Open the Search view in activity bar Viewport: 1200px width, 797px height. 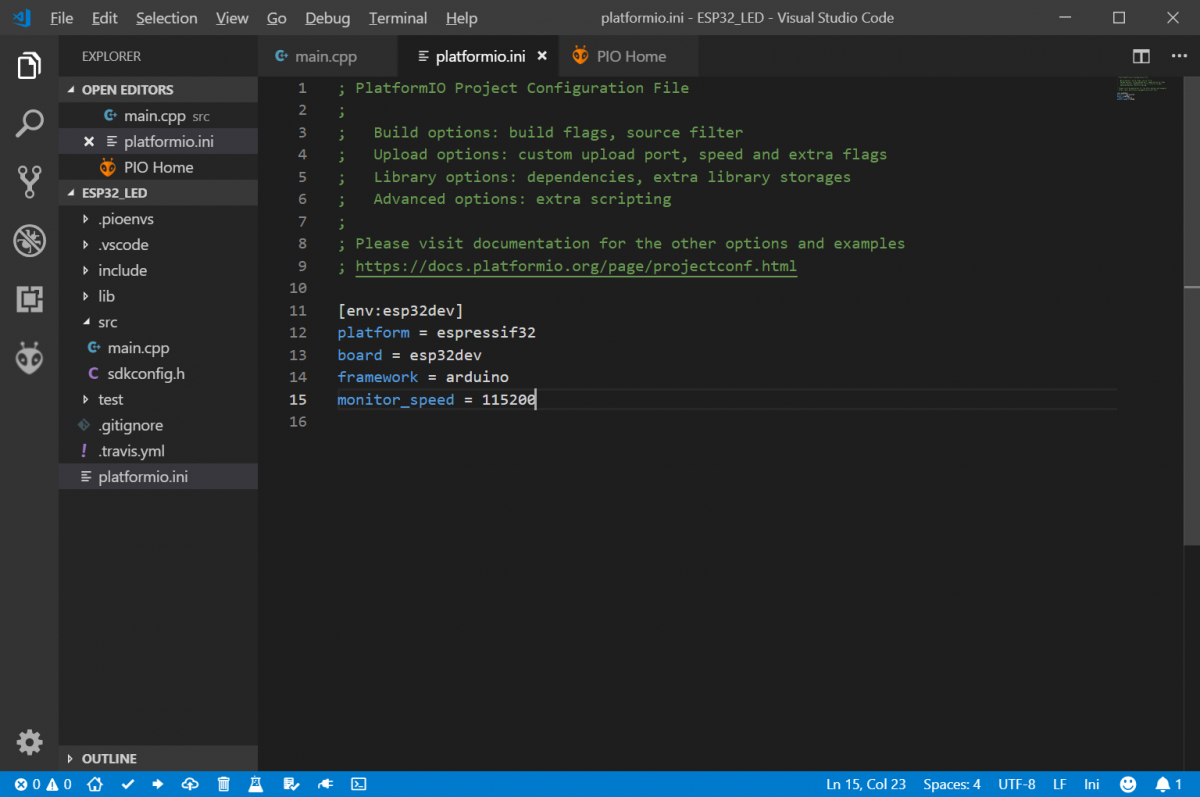[x=29, y=124]
